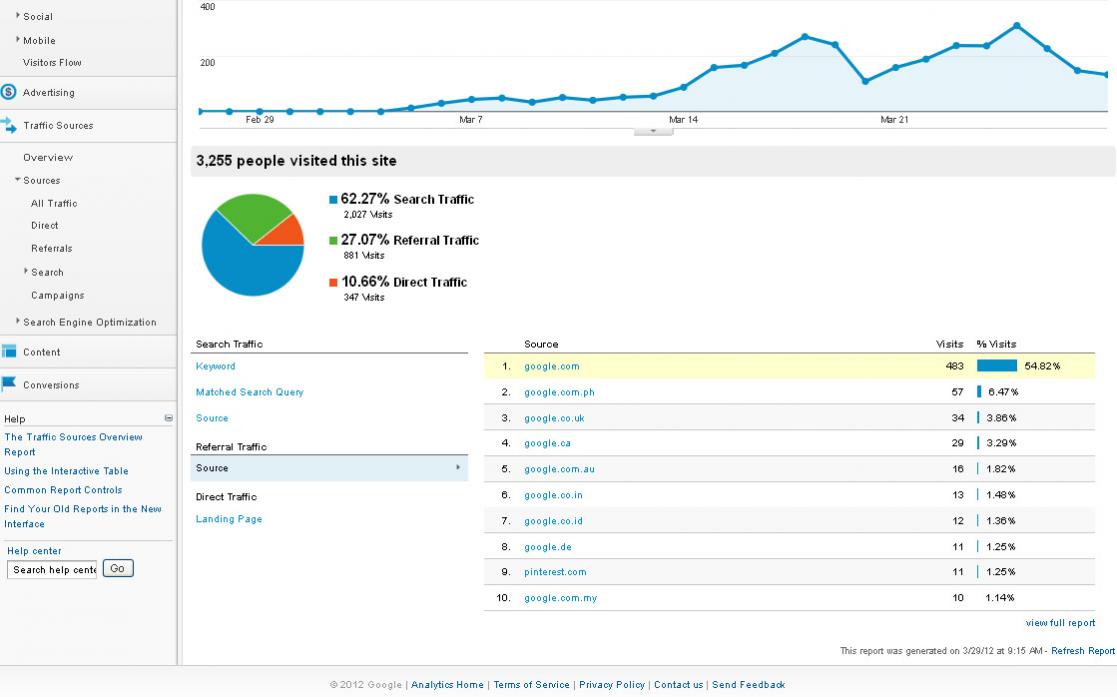Image resolution: width=1117 pixels, height=697 pixels.
Task: Open Terms of Service footer link
Action: point(531,685)
